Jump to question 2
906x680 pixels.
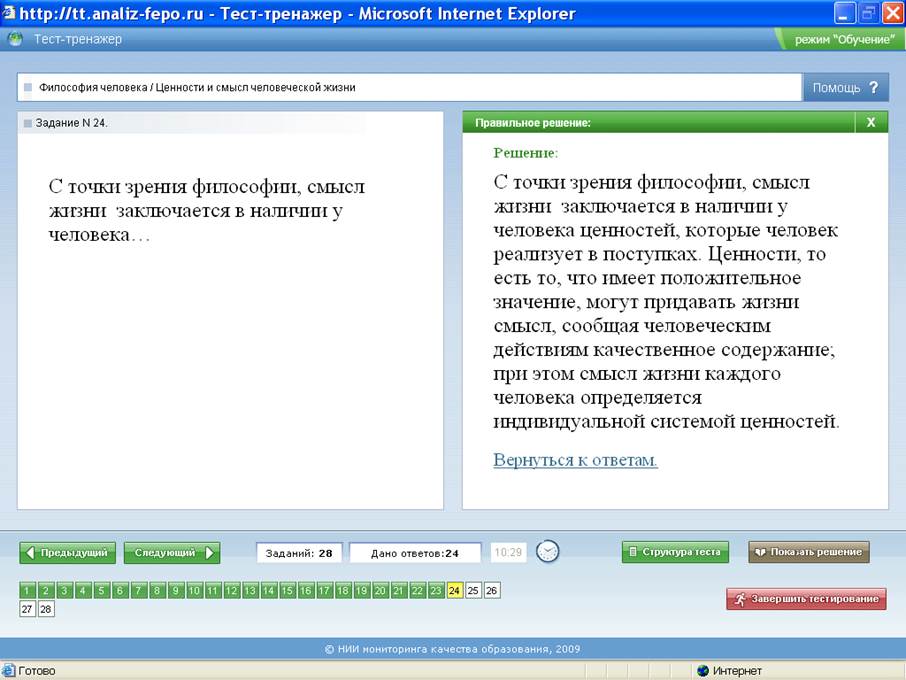[x=46, y=590]
